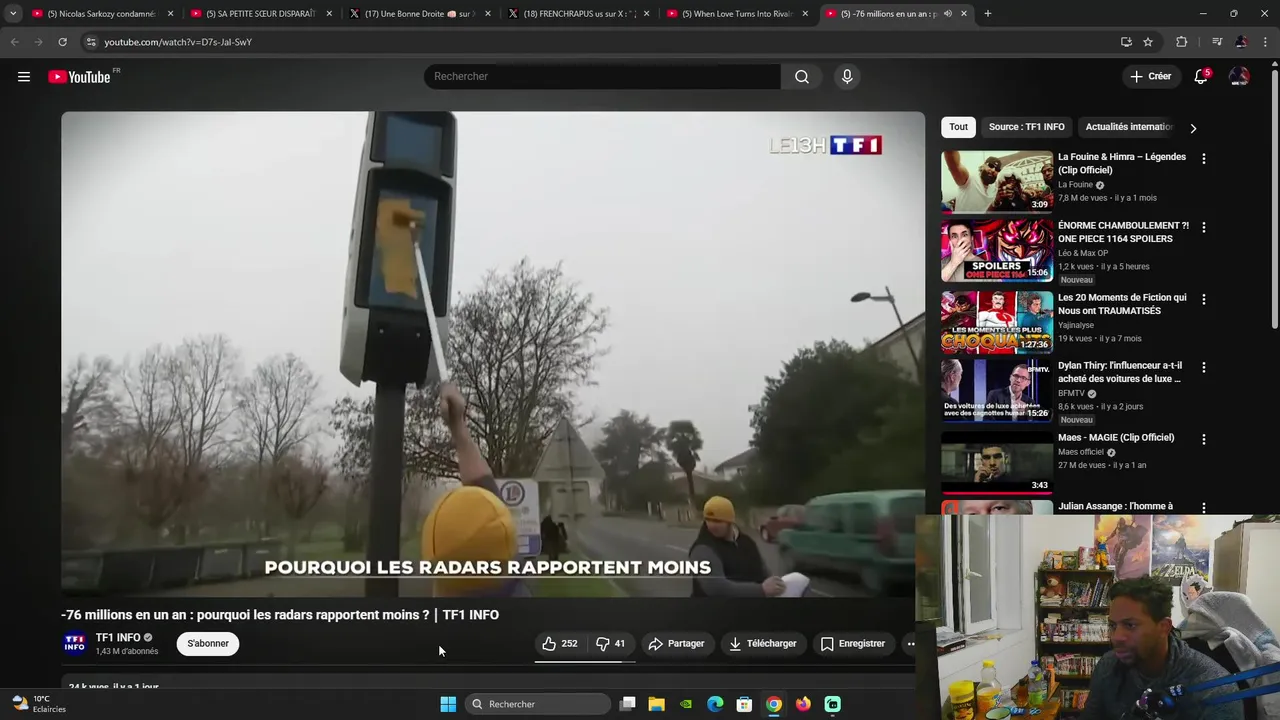The width and height of the screenshot is (1280, 720).
Task: Show more filter chips with arrow
Action: point(1192,128)
